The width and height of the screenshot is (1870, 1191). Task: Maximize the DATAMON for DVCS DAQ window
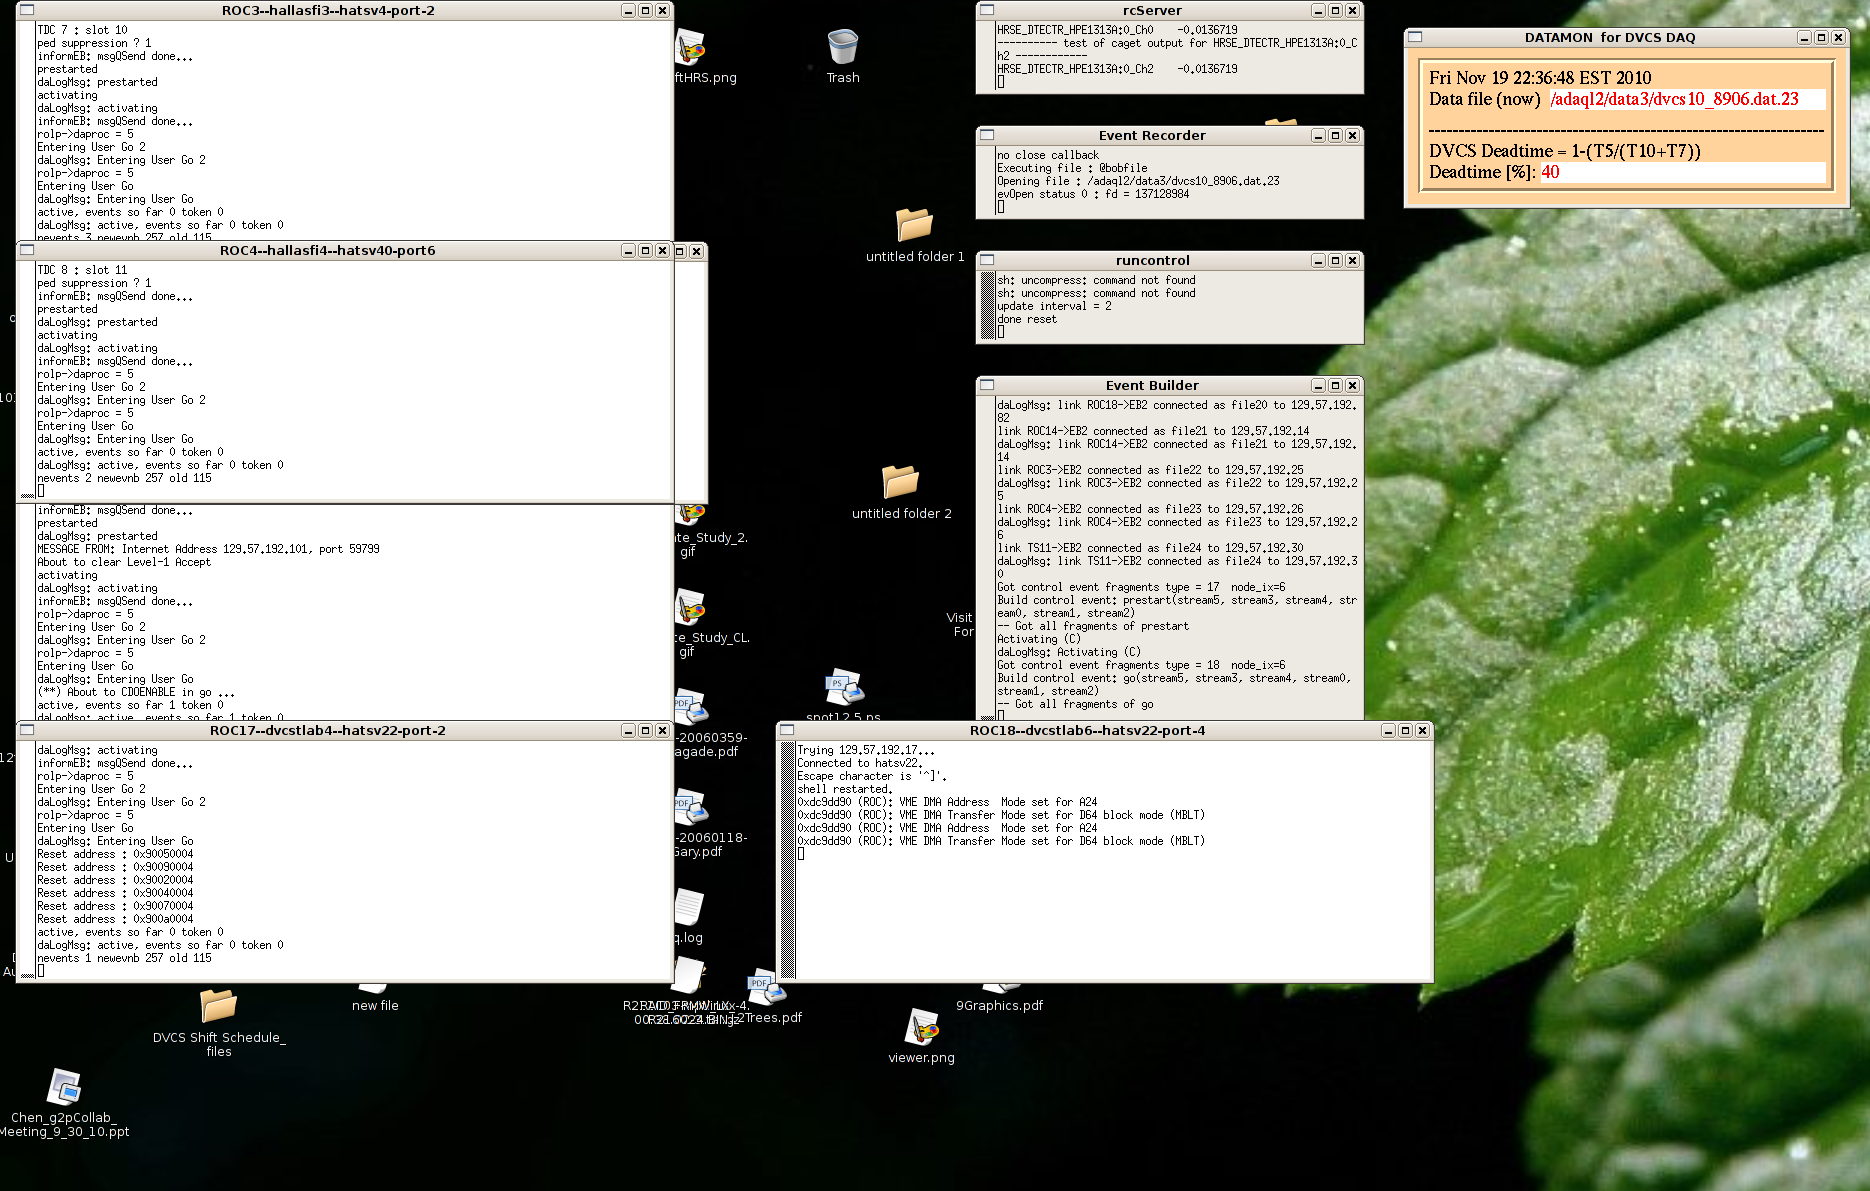click(1821, 37)
